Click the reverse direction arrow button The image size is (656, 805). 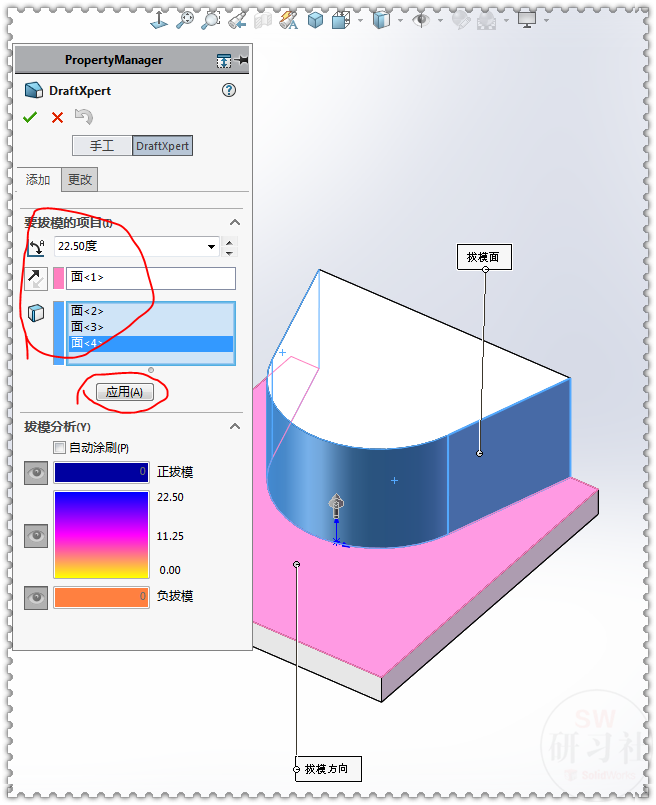coord(36,278)
